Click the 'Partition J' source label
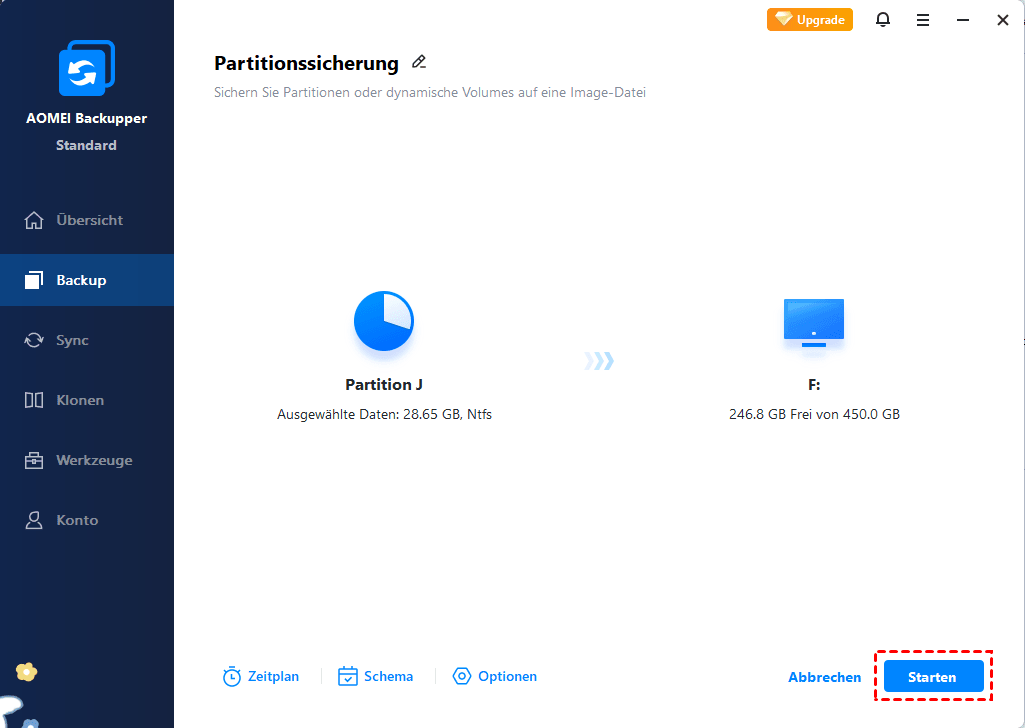Viewport: 1025px width, 728px height. point(384,384)
